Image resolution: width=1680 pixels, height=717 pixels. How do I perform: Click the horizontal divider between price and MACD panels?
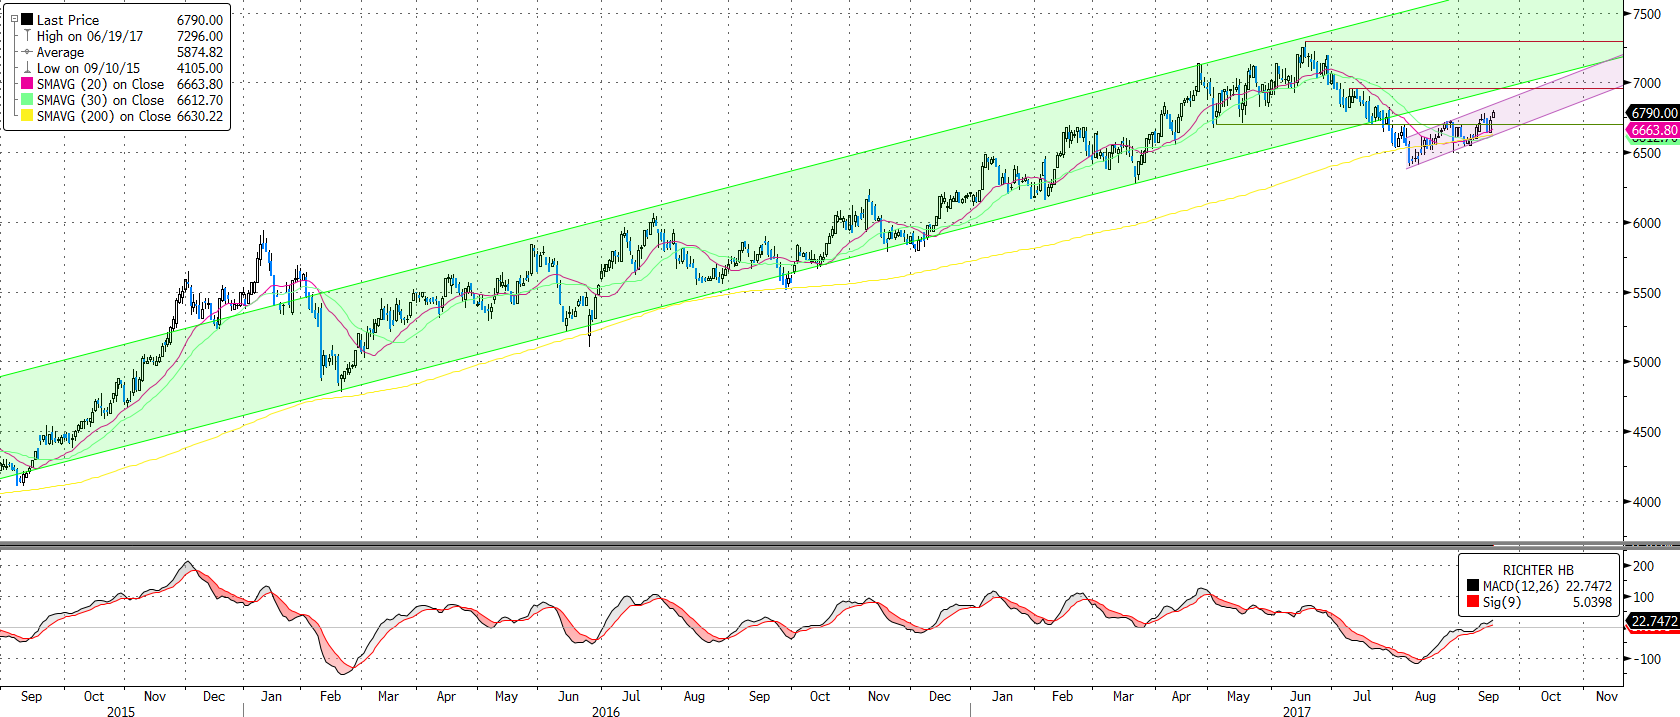(x=840, y=545)
